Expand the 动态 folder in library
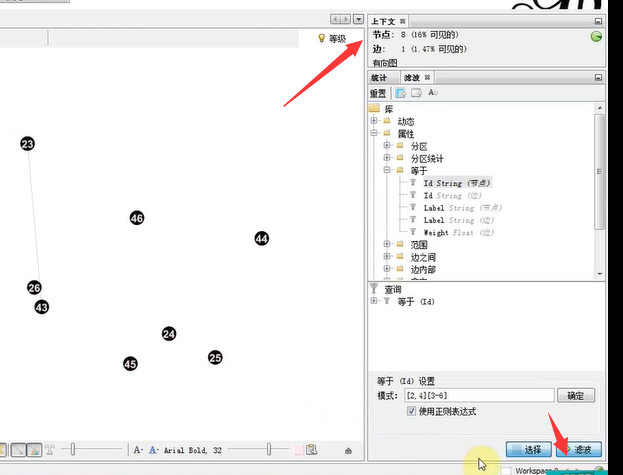Screen dimensions: 623x475 (x=374, y=120)
